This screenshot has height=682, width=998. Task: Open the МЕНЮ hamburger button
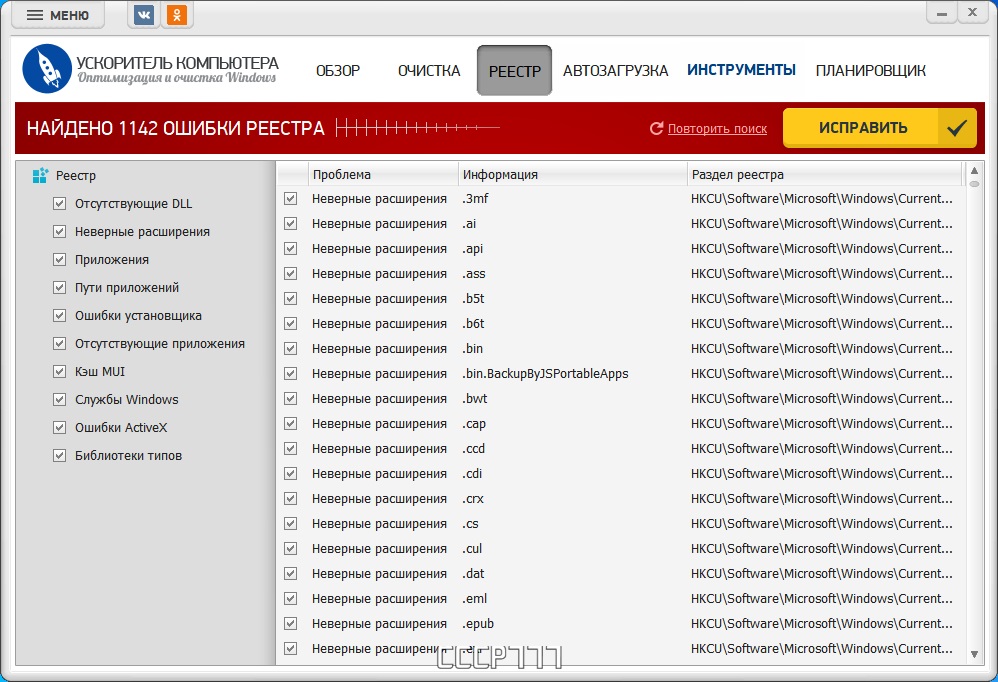[x=58, y=15]
